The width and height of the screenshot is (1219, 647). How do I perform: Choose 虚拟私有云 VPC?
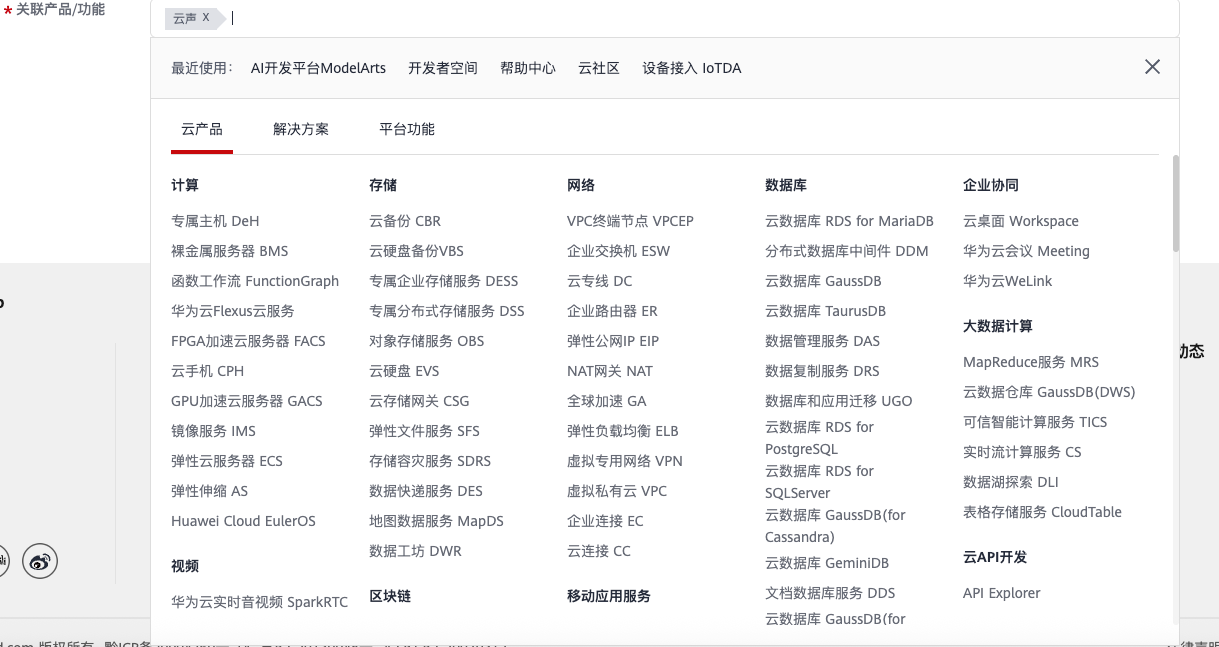pyautogui.click(x=617, y=491)
